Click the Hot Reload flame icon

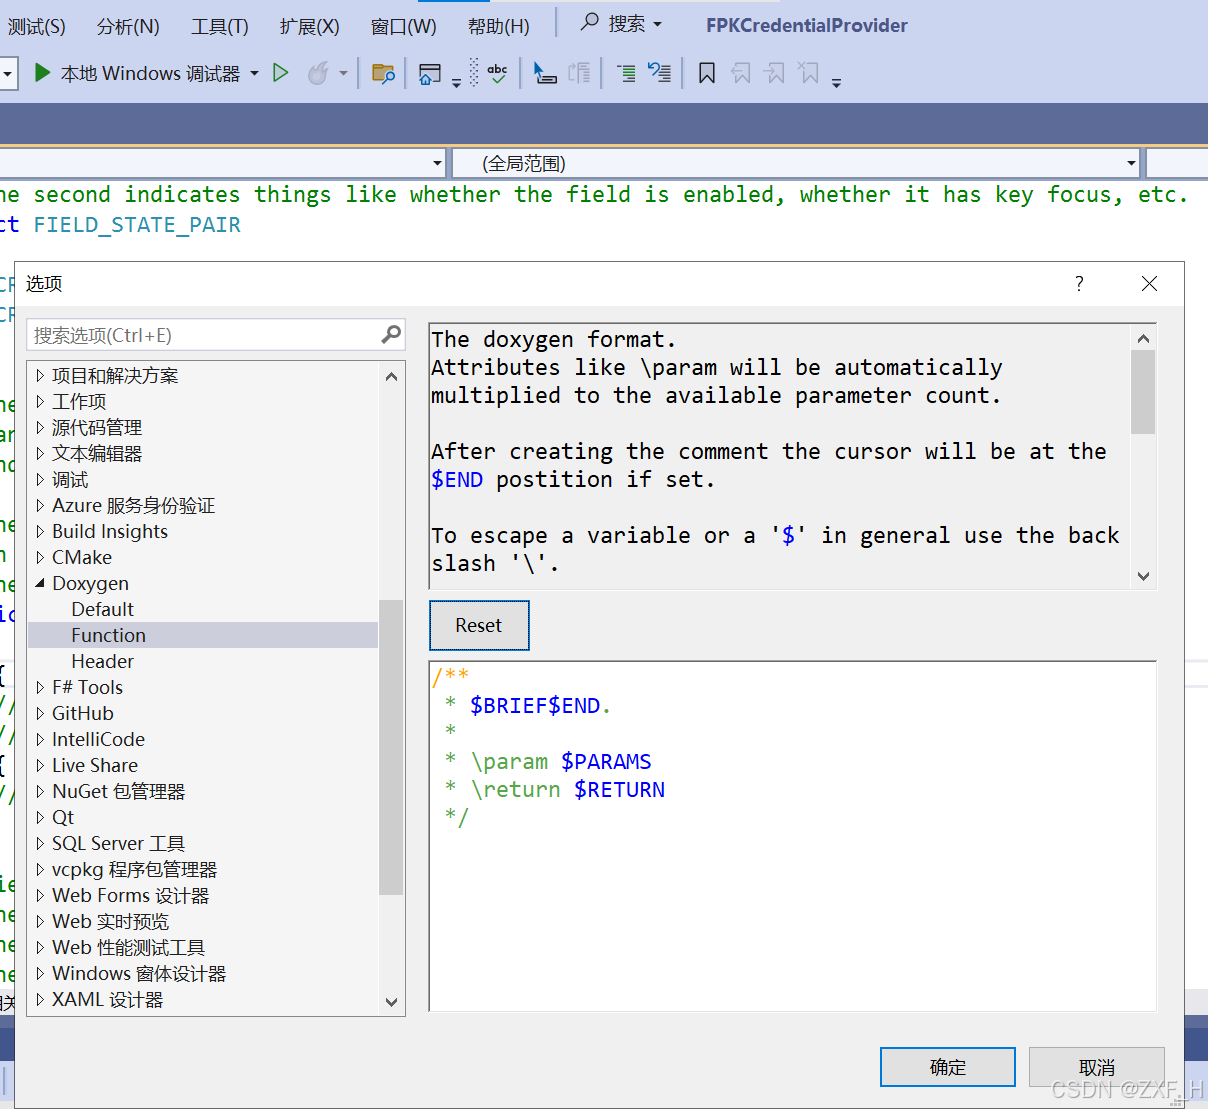[318, 73]
